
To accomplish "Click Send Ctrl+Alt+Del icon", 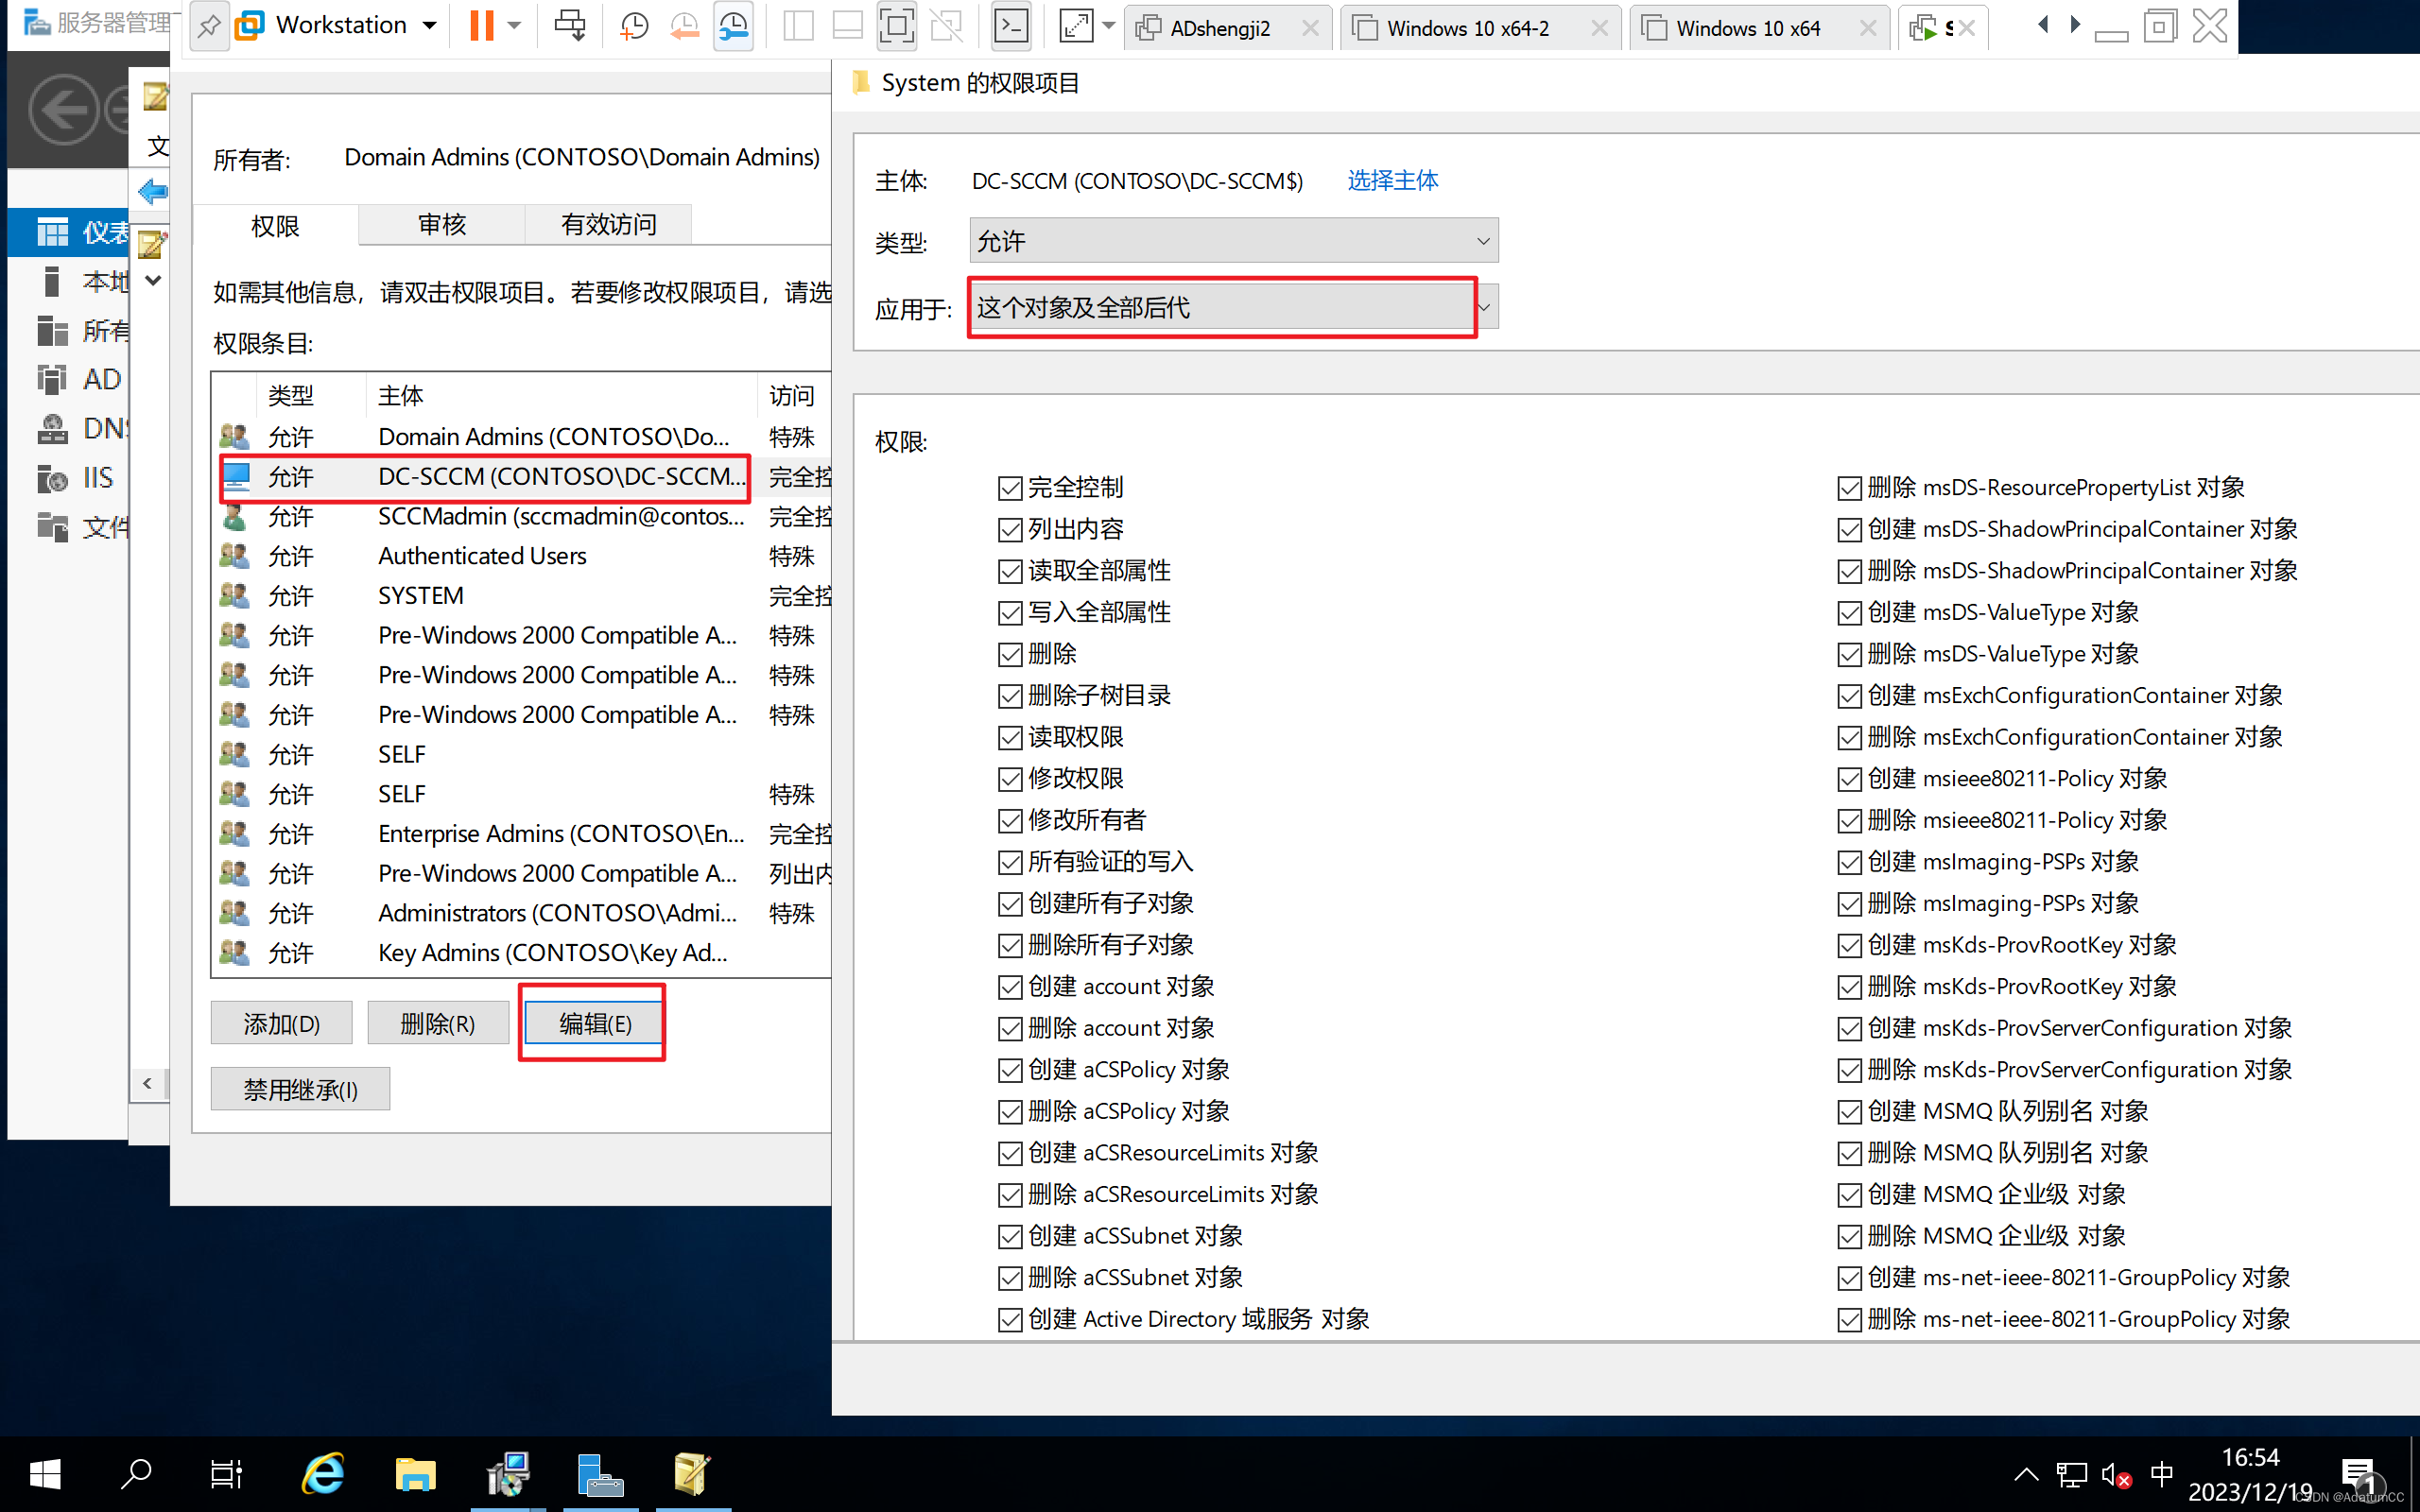I will (570, 25).
